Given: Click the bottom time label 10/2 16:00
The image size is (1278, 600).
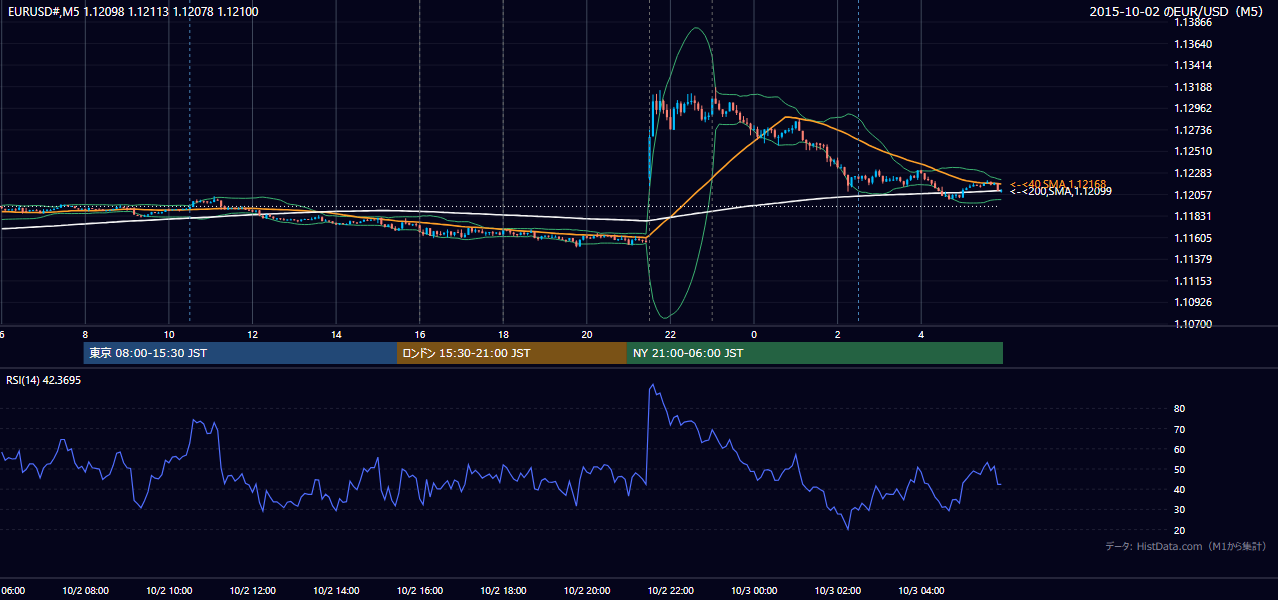Looking at the screenshot, I should click(420, 590).
